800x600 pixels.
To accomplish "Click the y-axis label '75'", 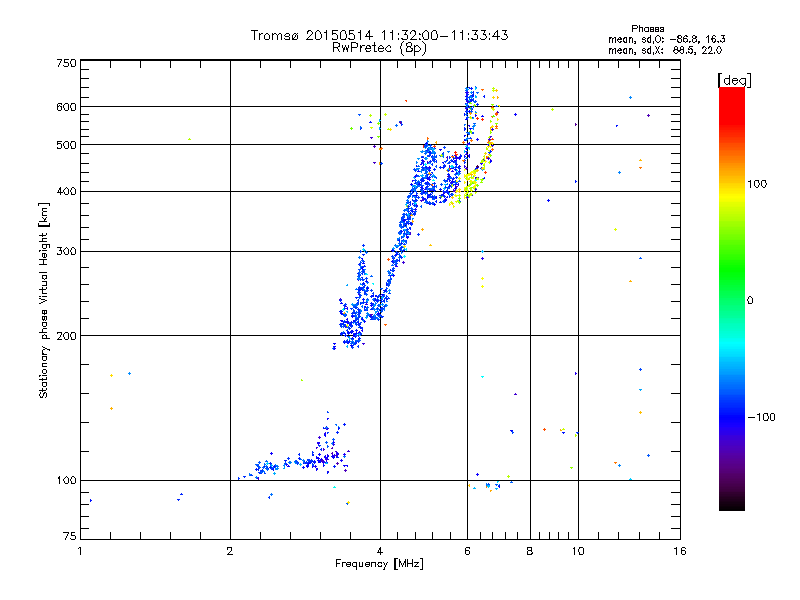I will [x=70, y=536].
